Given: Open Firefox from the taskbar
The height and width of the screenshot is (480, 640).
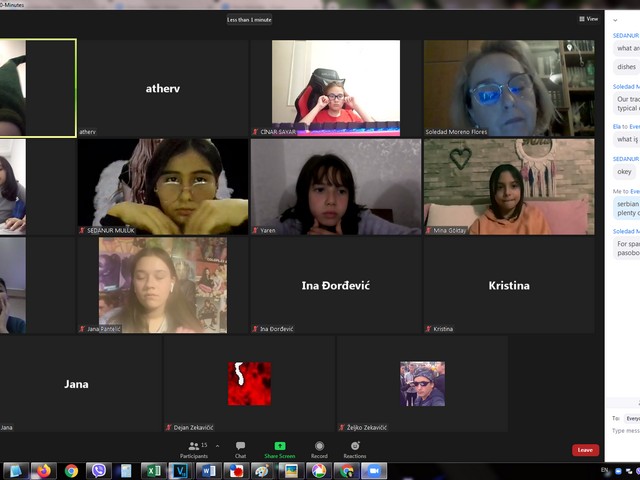Looking at the screenshot, I should [x=44, y=471].
